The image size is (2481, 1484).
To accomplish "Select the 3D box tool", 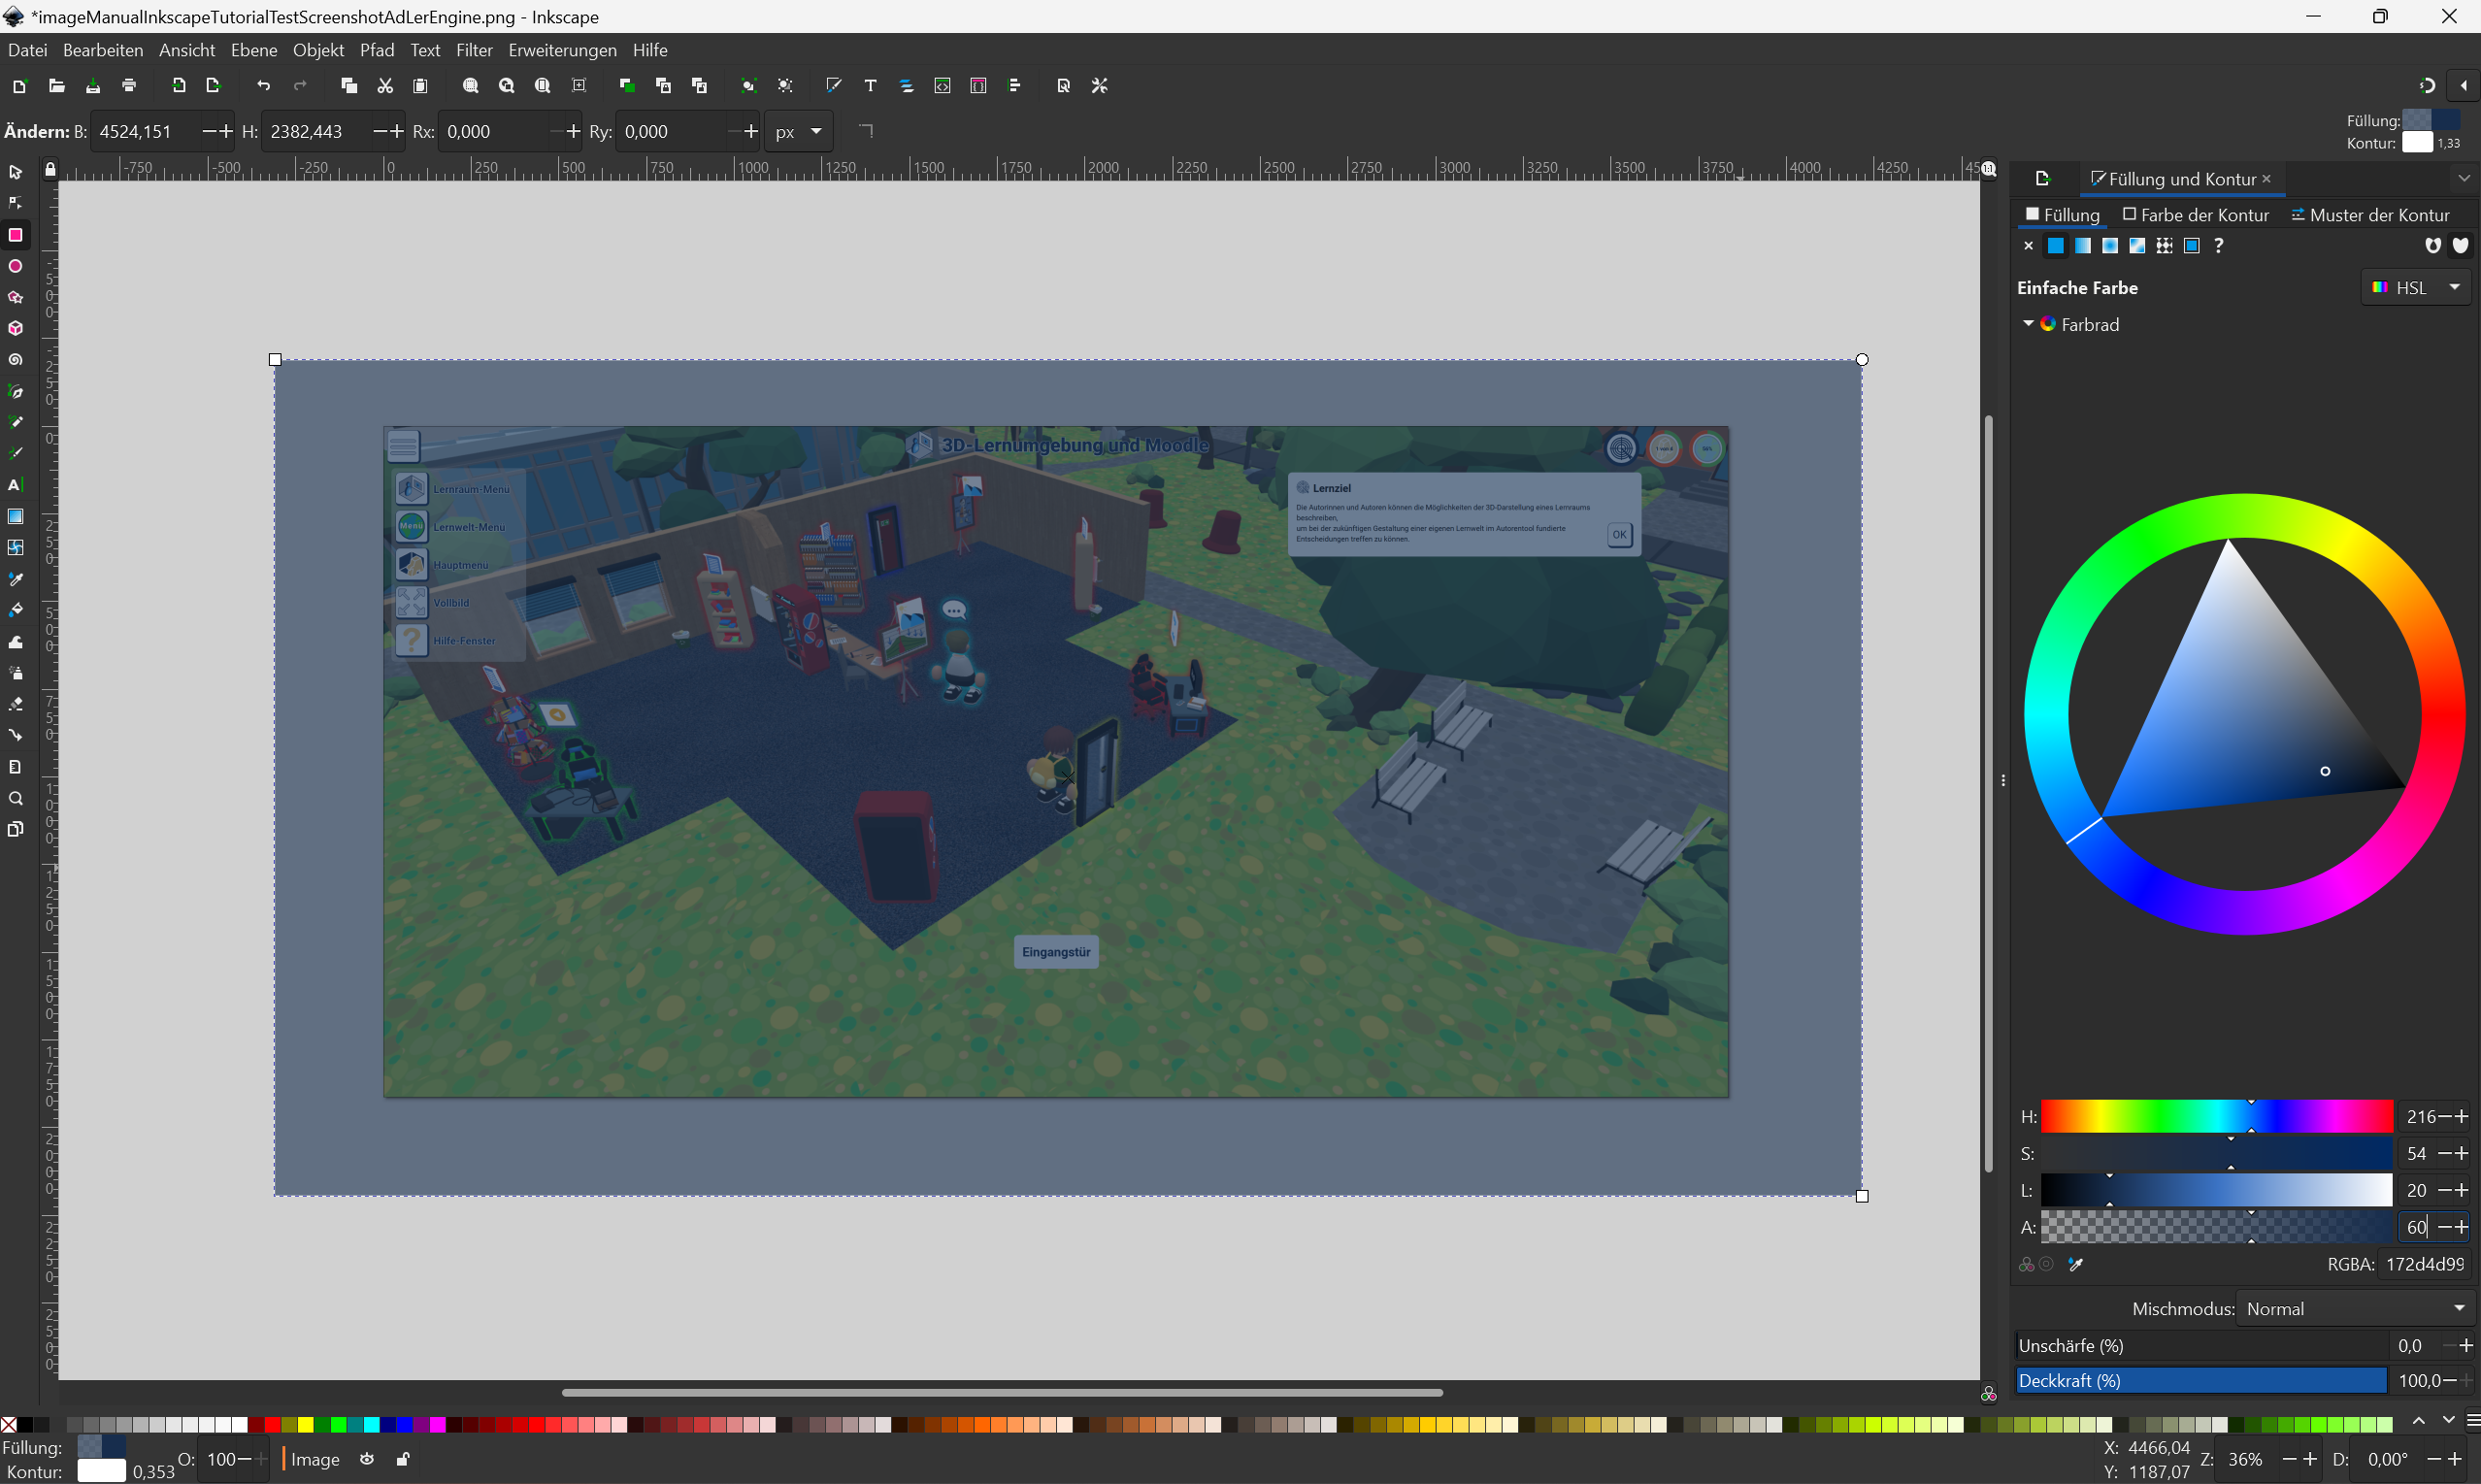I will click(x=15, y=328).
